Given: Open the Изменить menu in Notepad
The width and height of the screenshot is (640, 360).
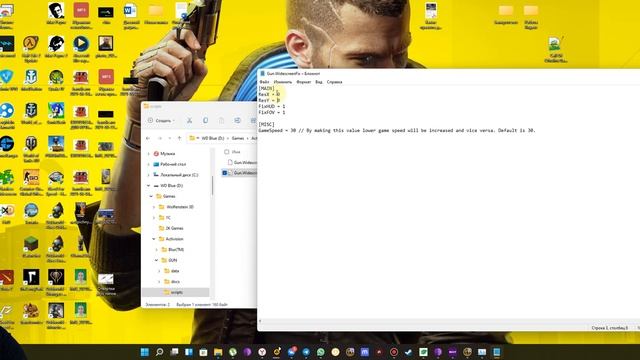Looking at the screenshot, I should 282,82.
